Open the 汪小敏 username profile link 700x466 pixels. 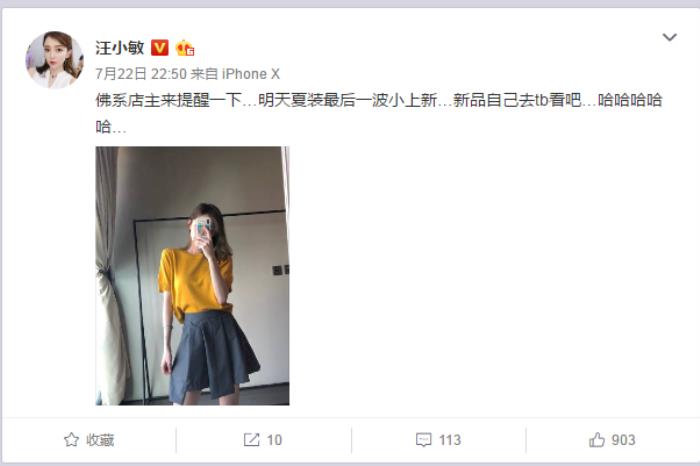tap(120, 47)
